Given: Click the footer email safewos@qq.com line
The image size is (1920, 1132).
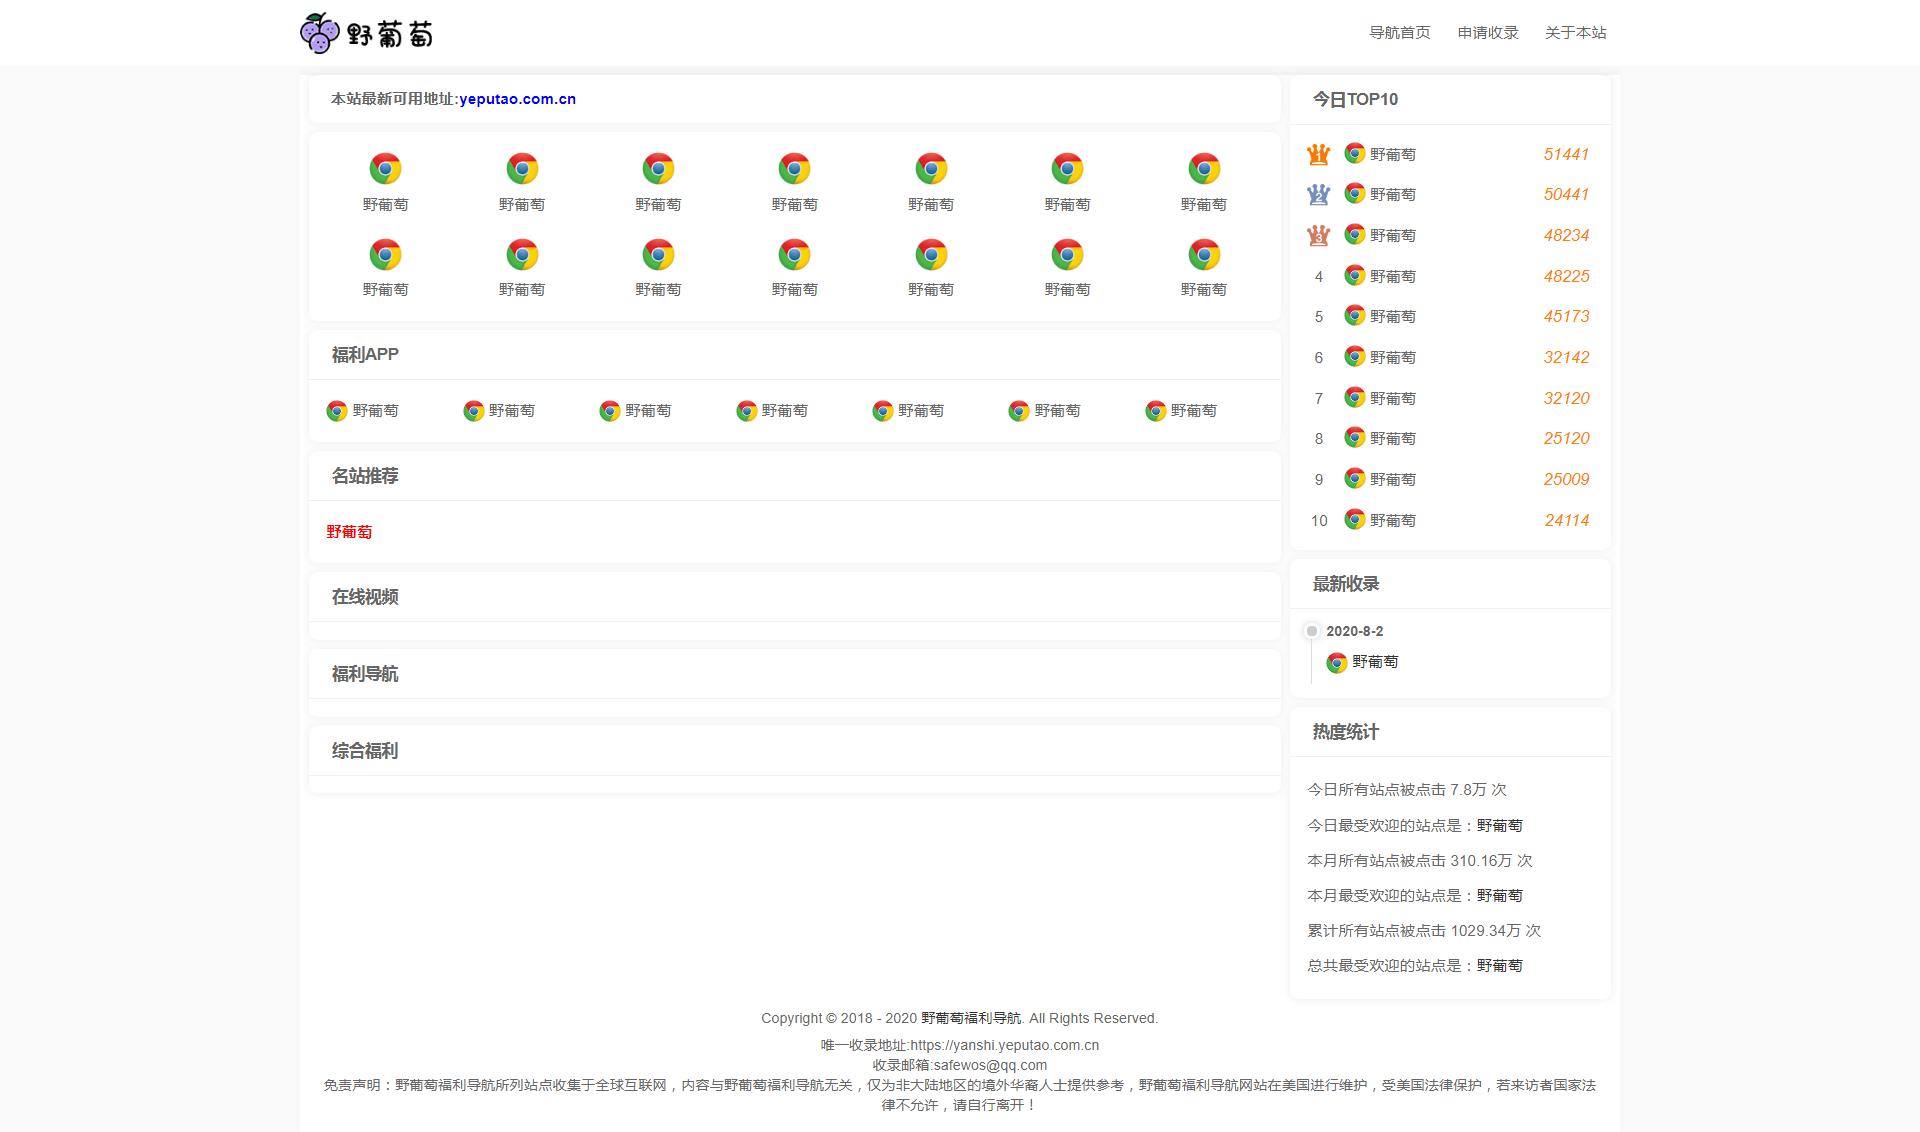Looking at the screenshot, I should 960,1065.
